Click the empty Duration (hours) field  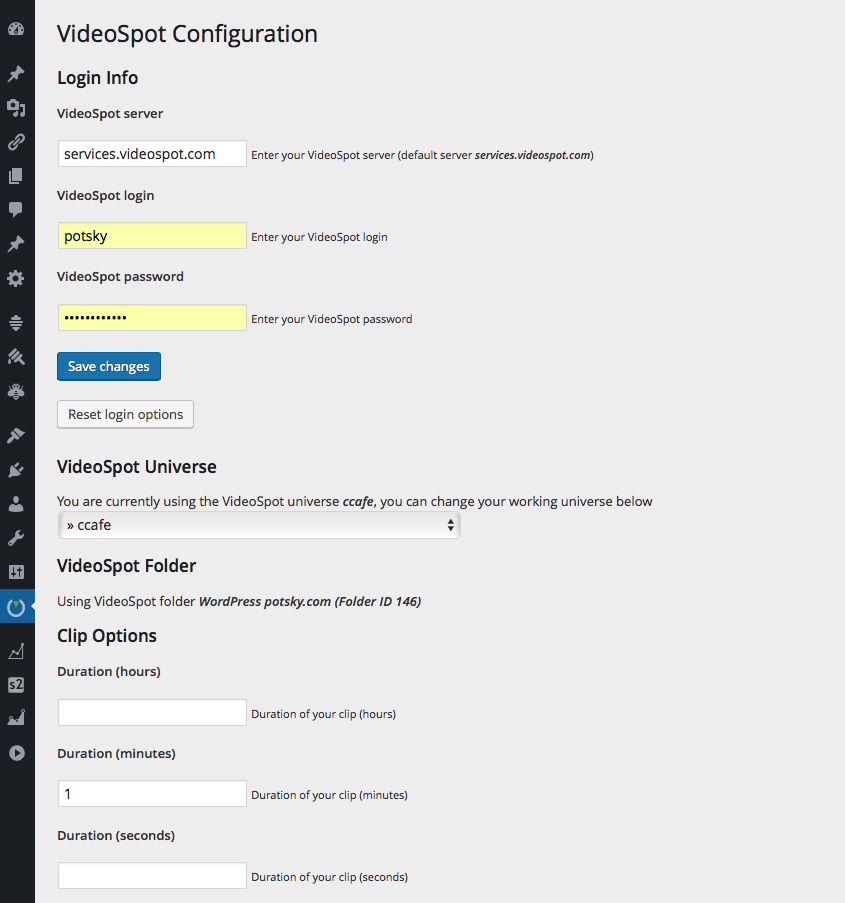(x=152, y=712)
